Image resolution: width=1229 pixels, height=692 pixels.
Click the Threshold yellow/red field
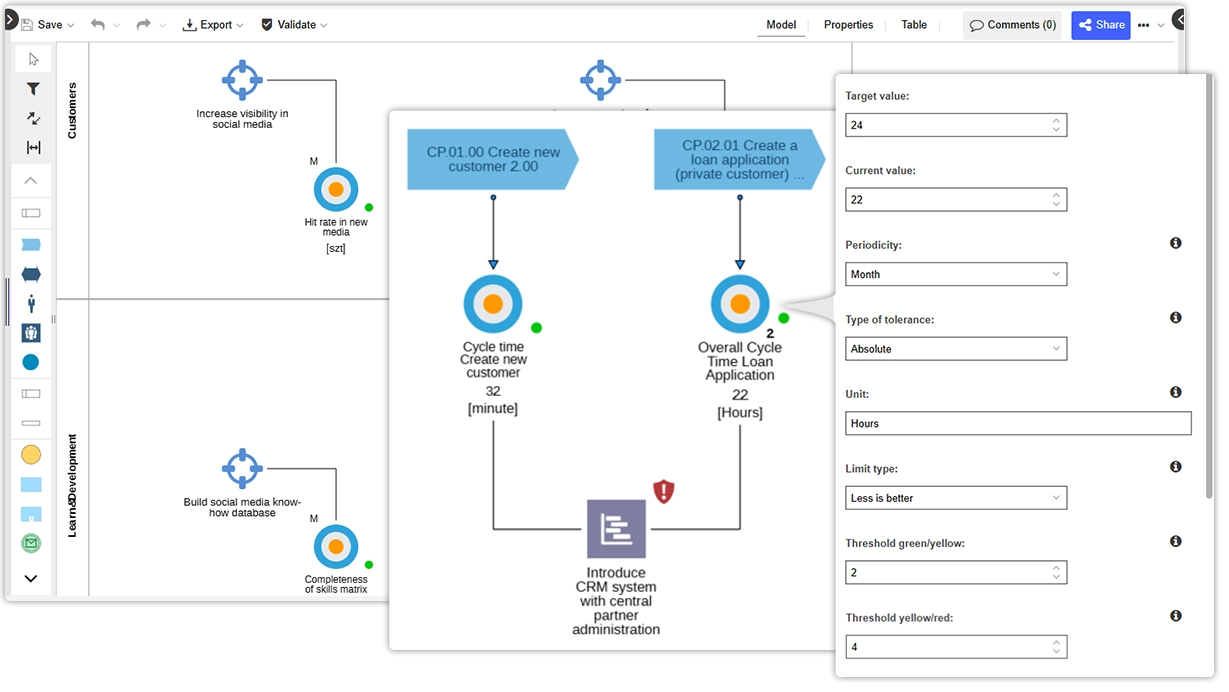coord(956,647)
